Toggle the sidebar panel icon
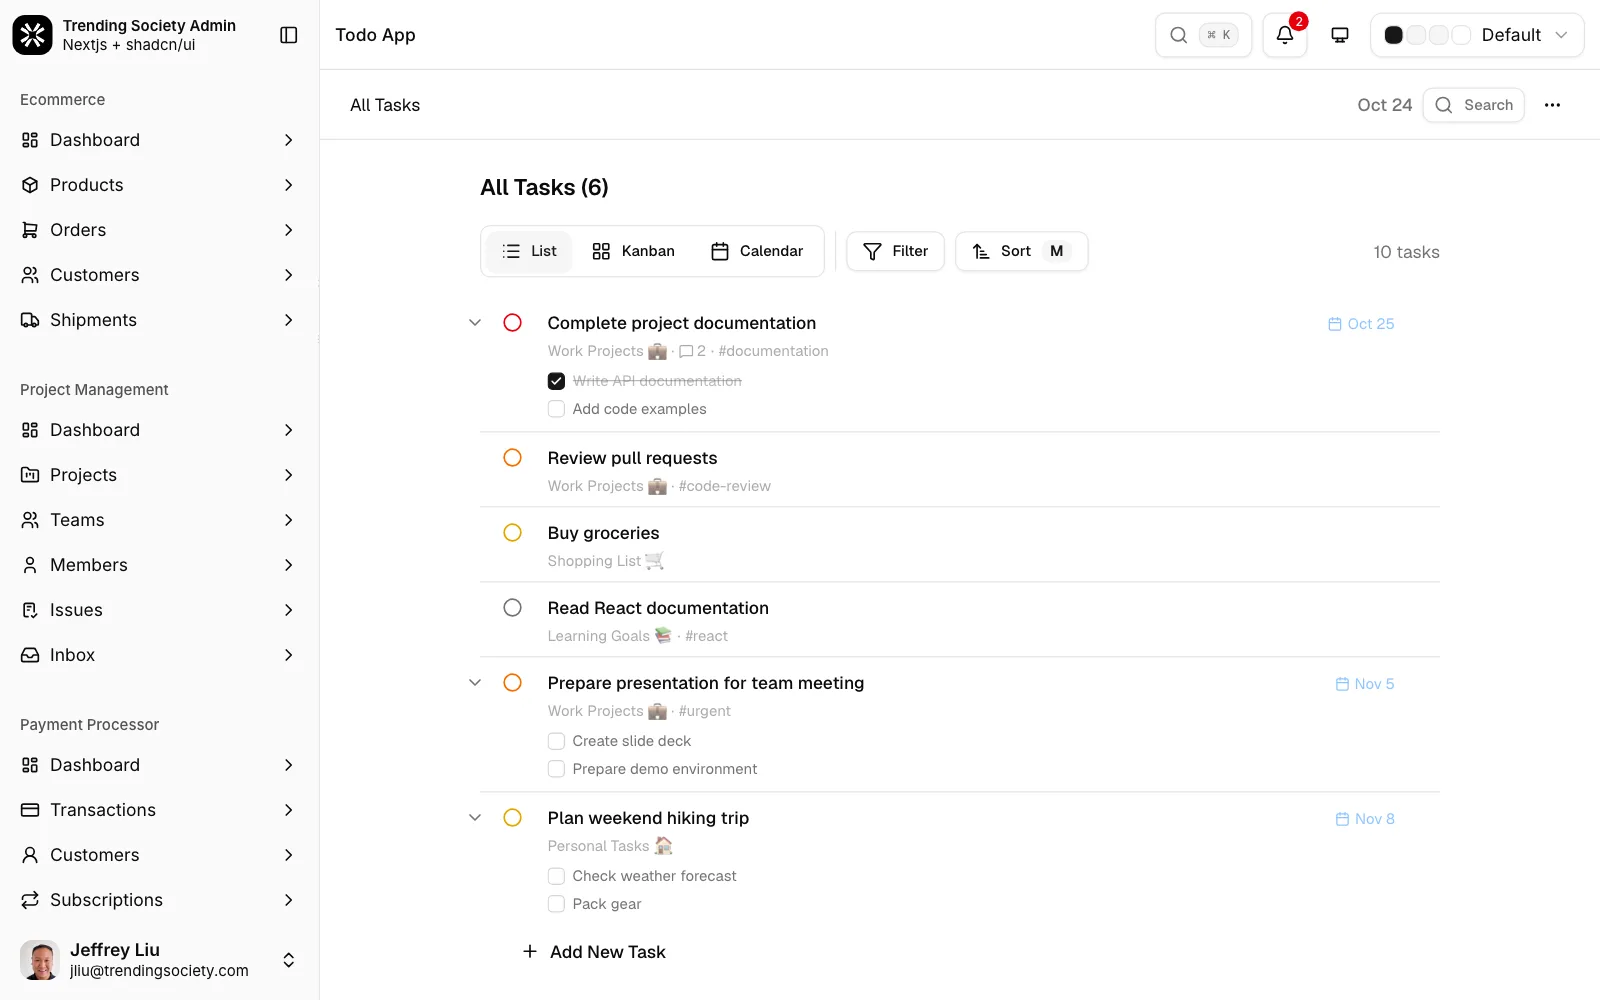Image resolution: width=1600 pixels, height=1000 pixels. pos(289,35)
